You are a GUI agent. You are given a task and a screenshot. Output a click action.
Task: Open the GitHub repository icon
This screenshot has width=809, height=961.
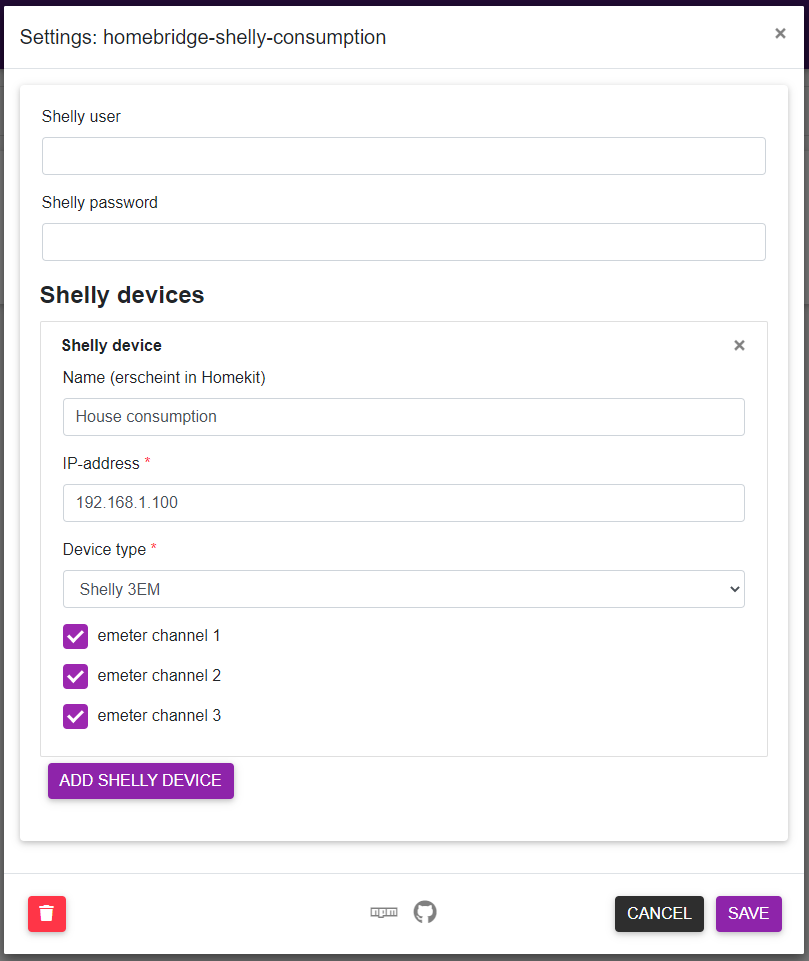click(x=425, y=912)
